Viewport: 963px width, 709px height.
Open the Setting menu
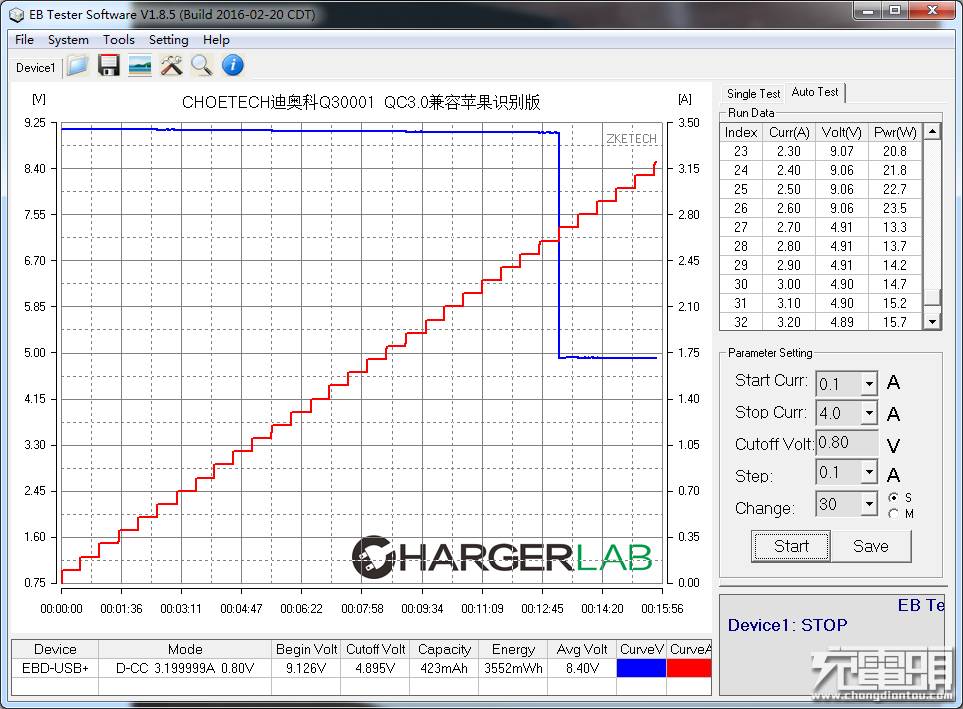pos(168,40)
